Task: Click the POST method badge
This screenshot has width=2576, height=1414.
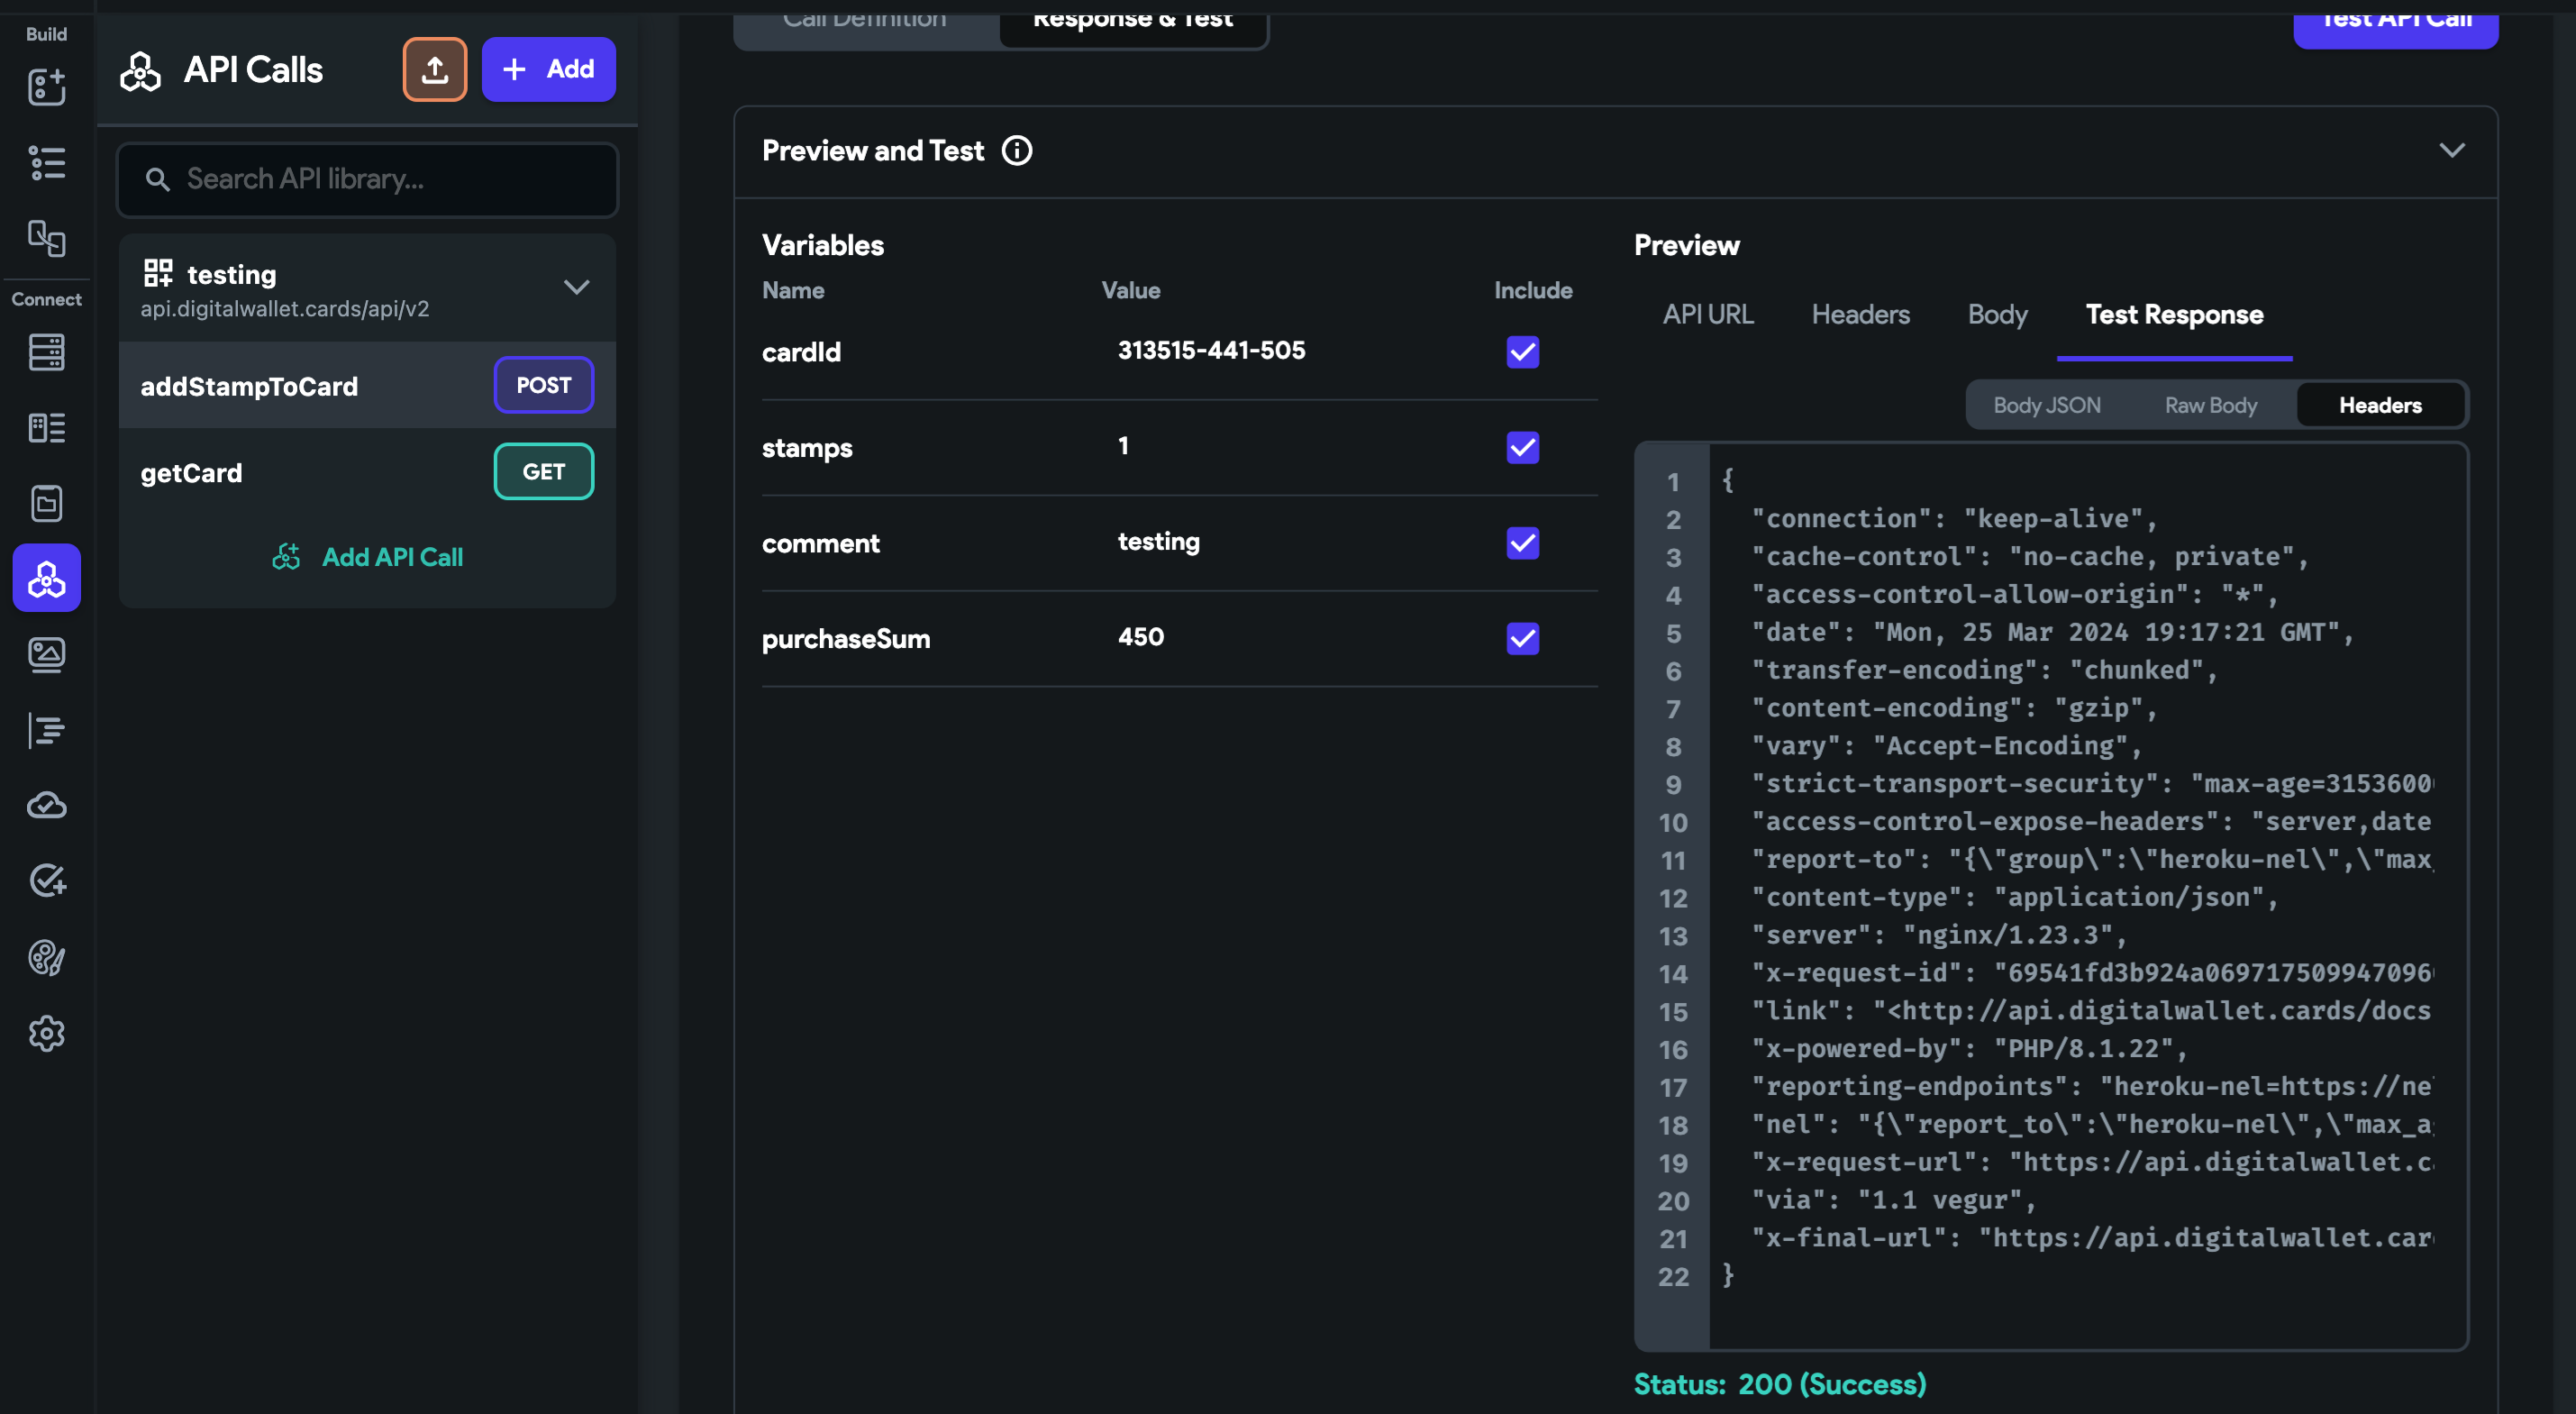Action: point(543,385)
